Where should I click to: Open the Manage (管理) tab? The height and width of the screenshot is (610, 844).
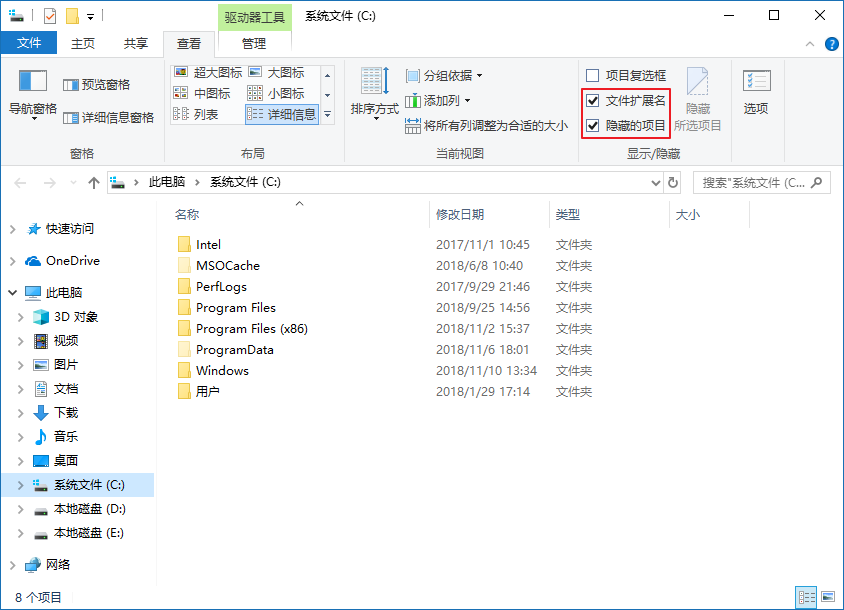pyautogui.click(x=254, y=44)
